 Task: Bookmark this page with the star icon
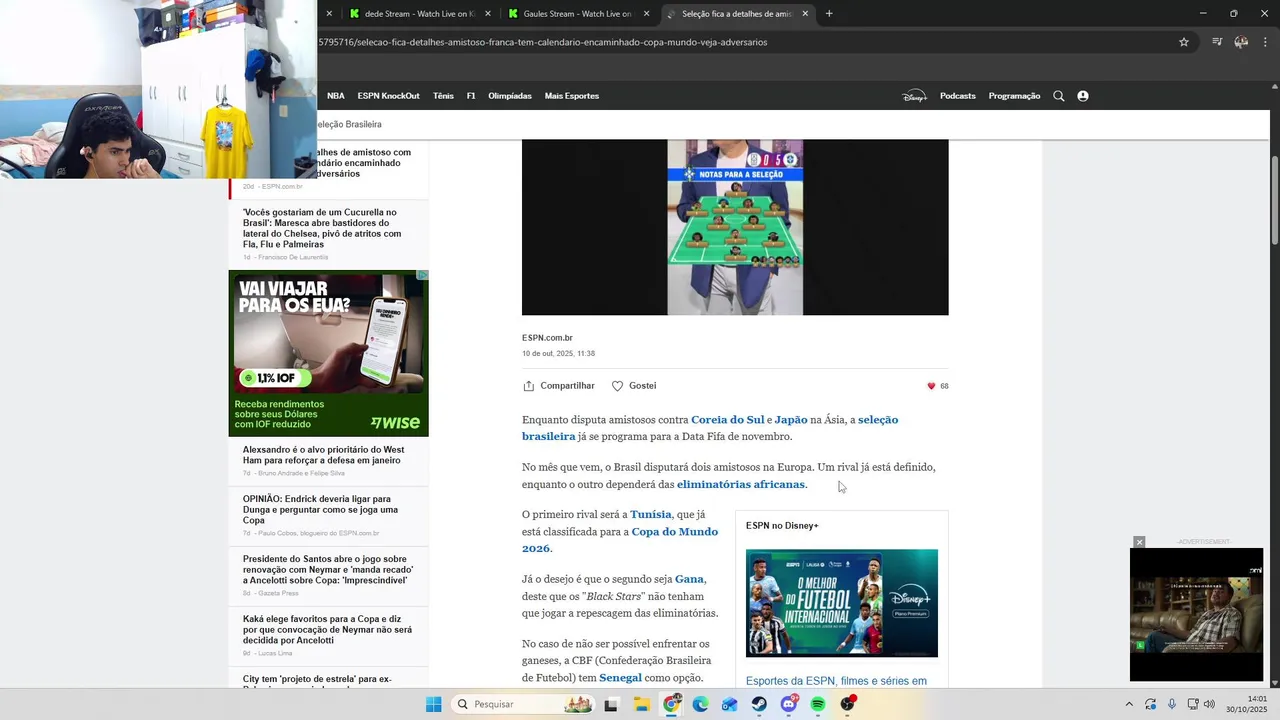click(x=1184, y=42)
